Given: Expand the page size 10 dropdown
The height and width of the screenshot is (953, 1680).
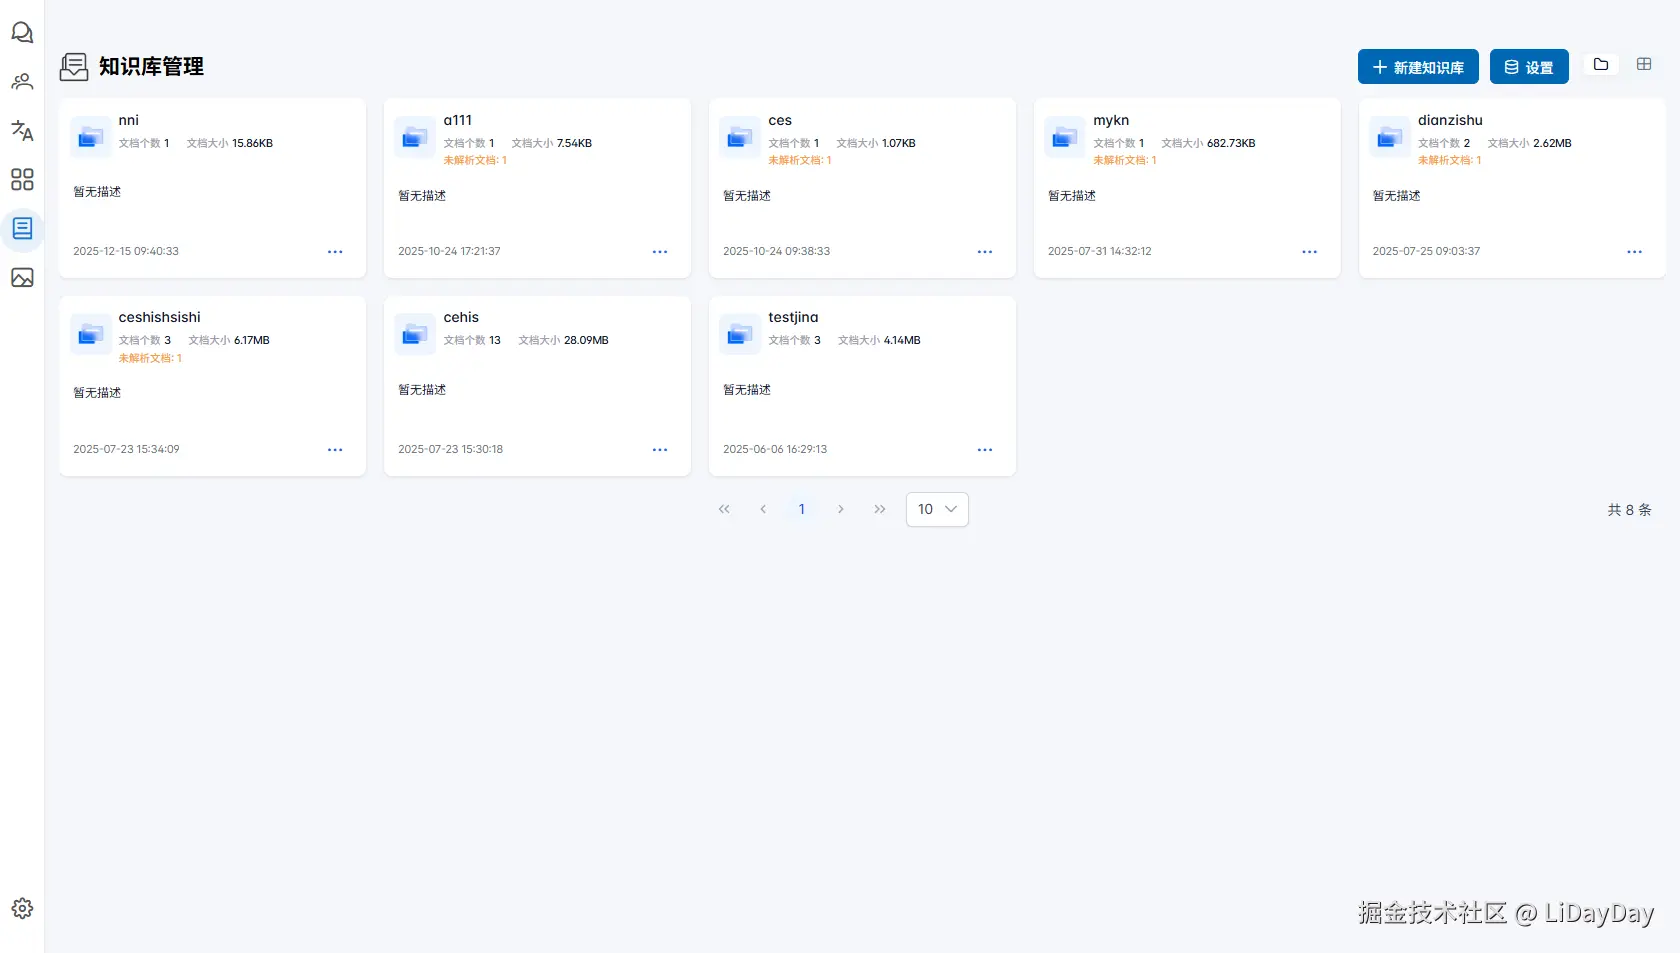Looking at the screenshot, I should coord(937,509).
